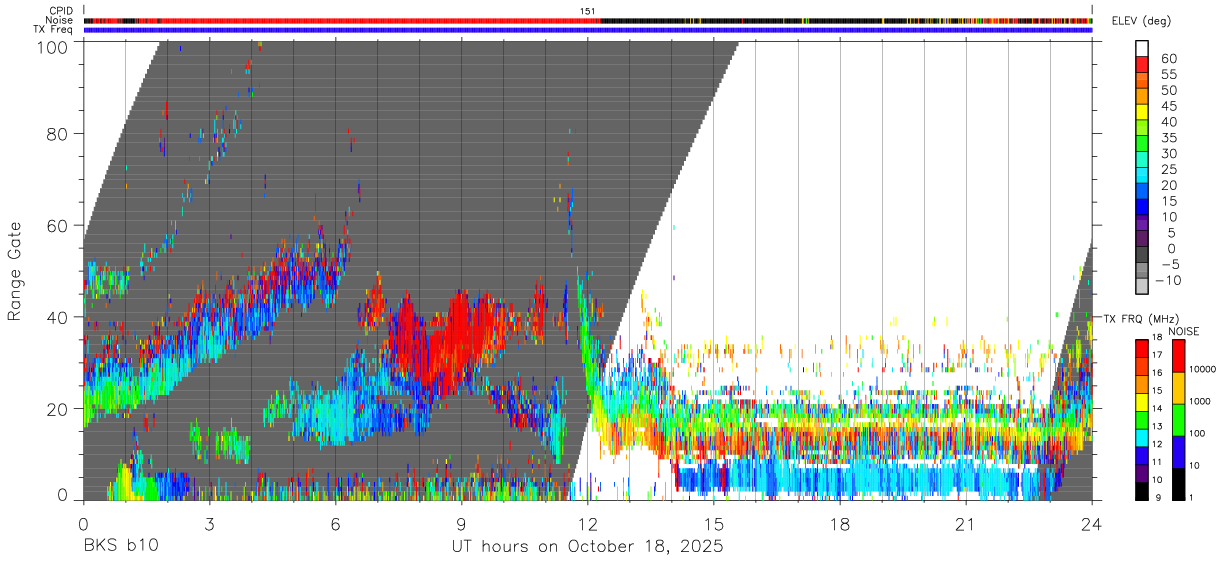Click the 18 label on the TX FRQ scale
The width and height of the screenshot is (1228, 567).
[x=1159, y=338]
